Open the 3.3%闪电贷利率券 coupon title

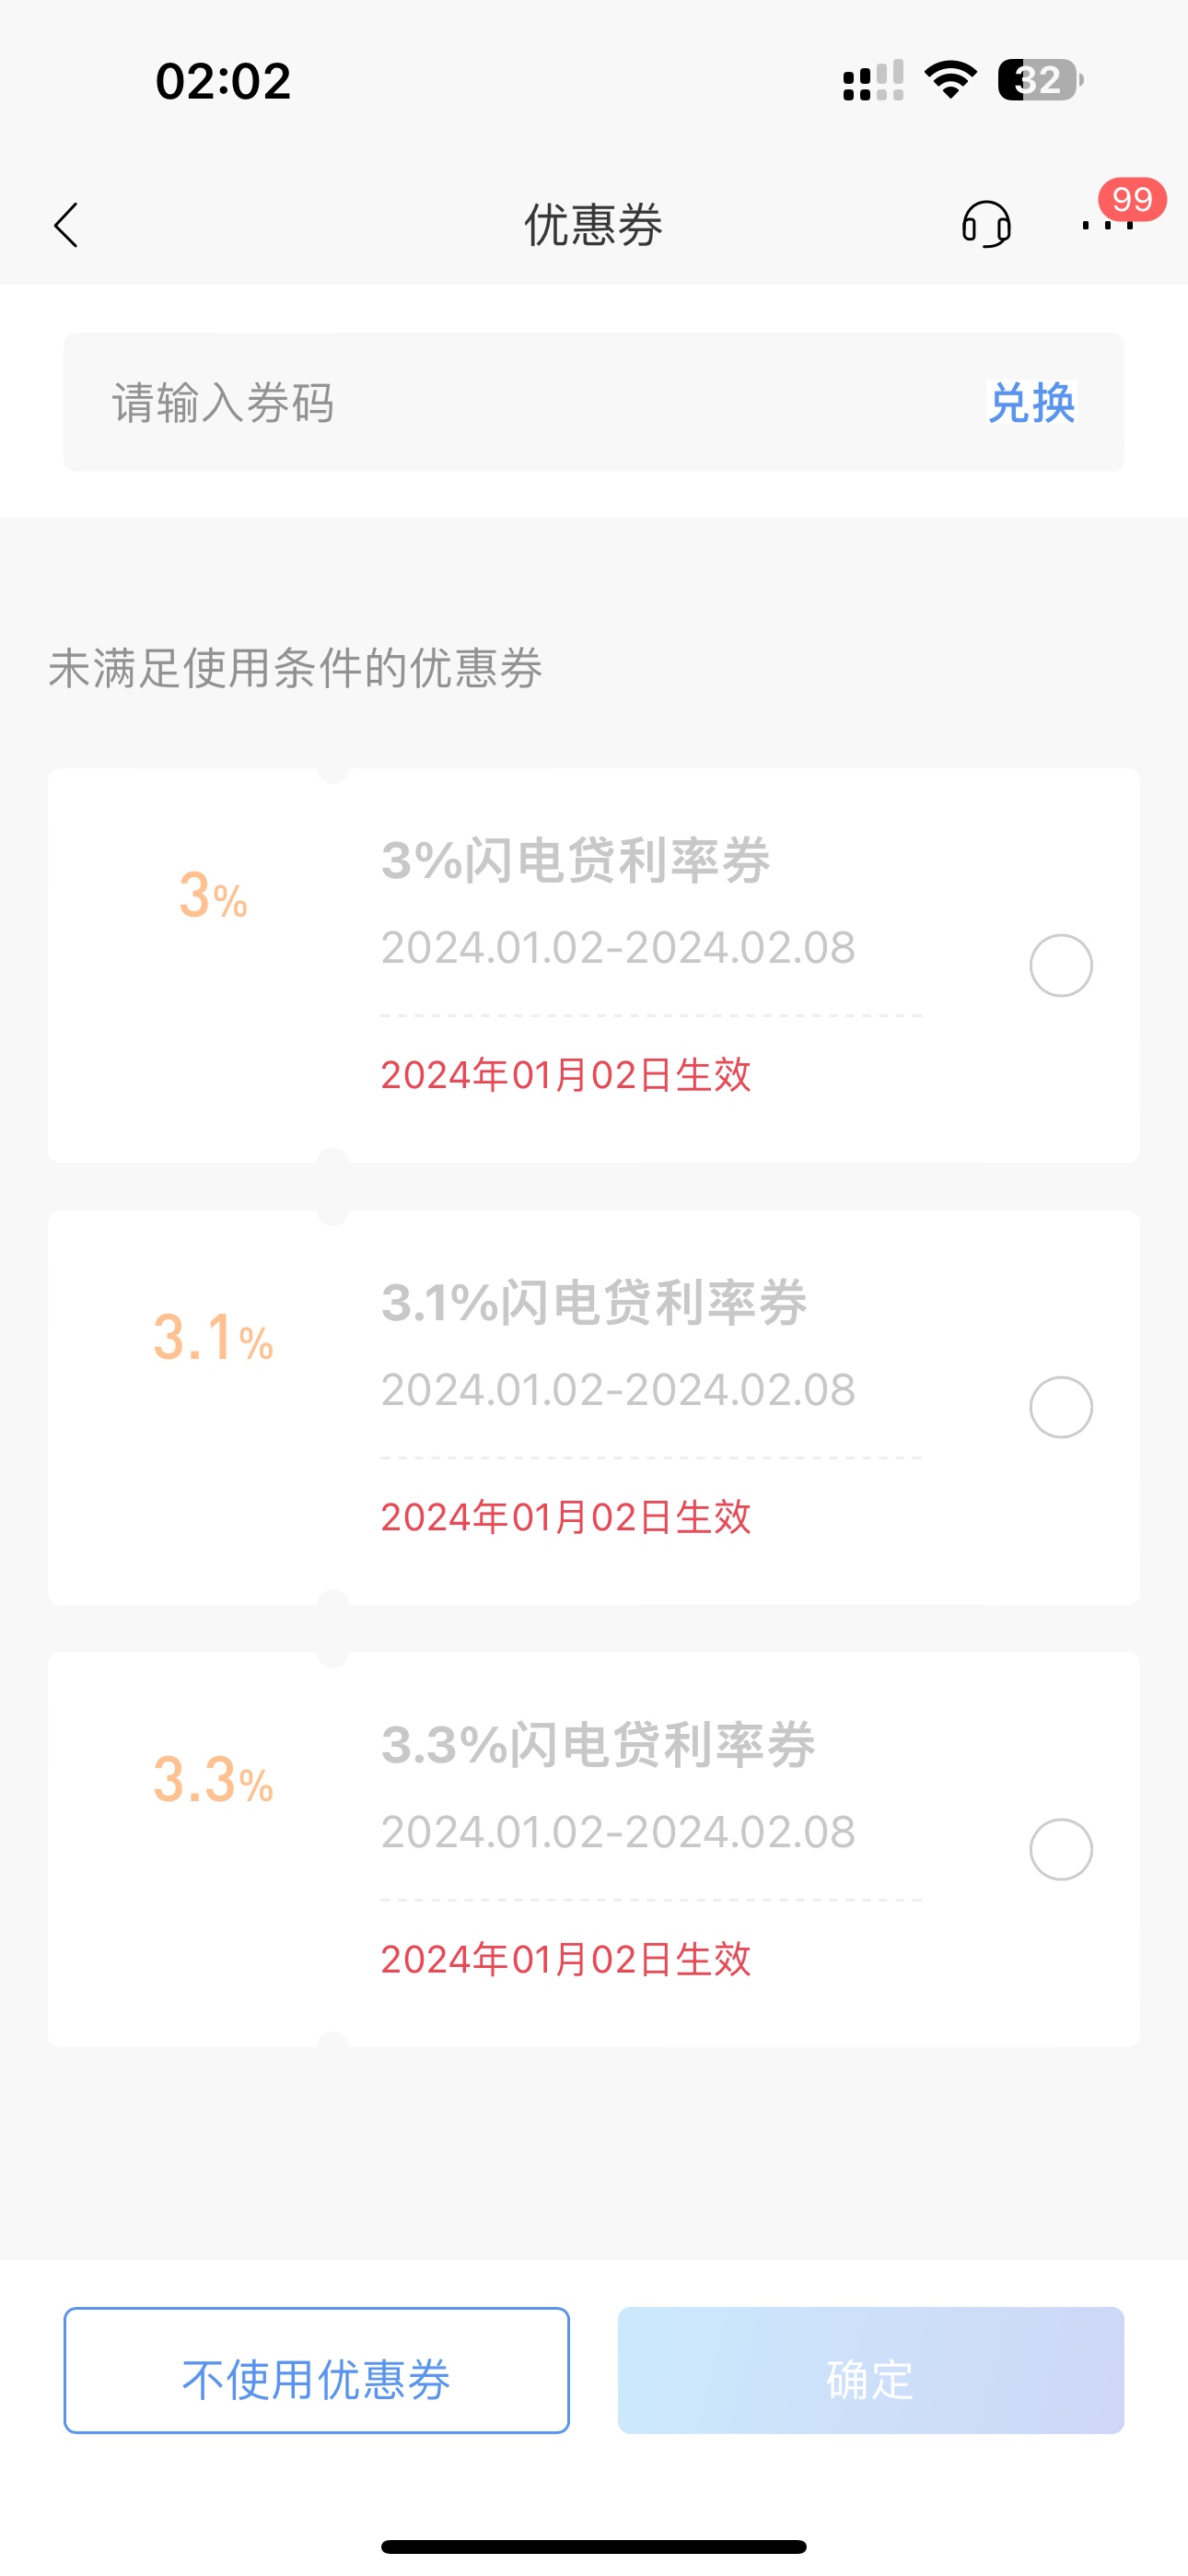[598, 1744]
